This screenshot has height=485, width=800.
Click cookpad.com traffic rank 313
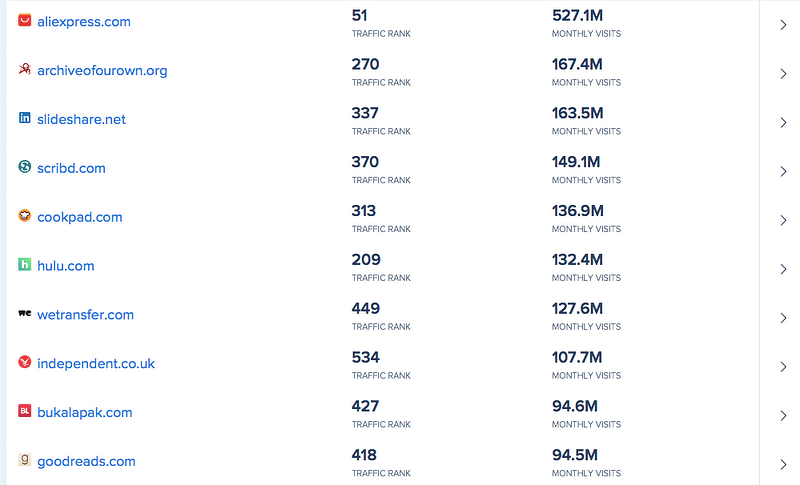[x=363, y=211]
